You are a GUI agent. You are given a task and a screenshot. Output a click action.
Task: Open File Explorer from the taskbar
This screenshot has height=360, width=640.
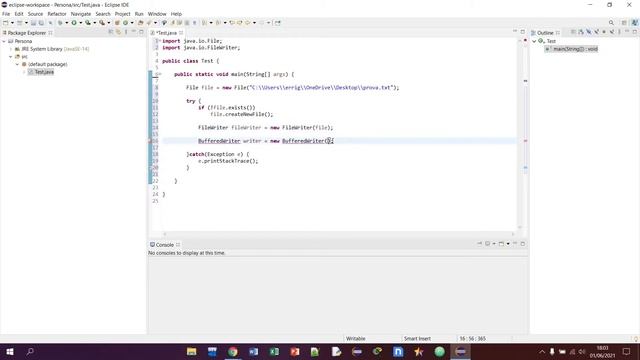click(x=191, y=351)
